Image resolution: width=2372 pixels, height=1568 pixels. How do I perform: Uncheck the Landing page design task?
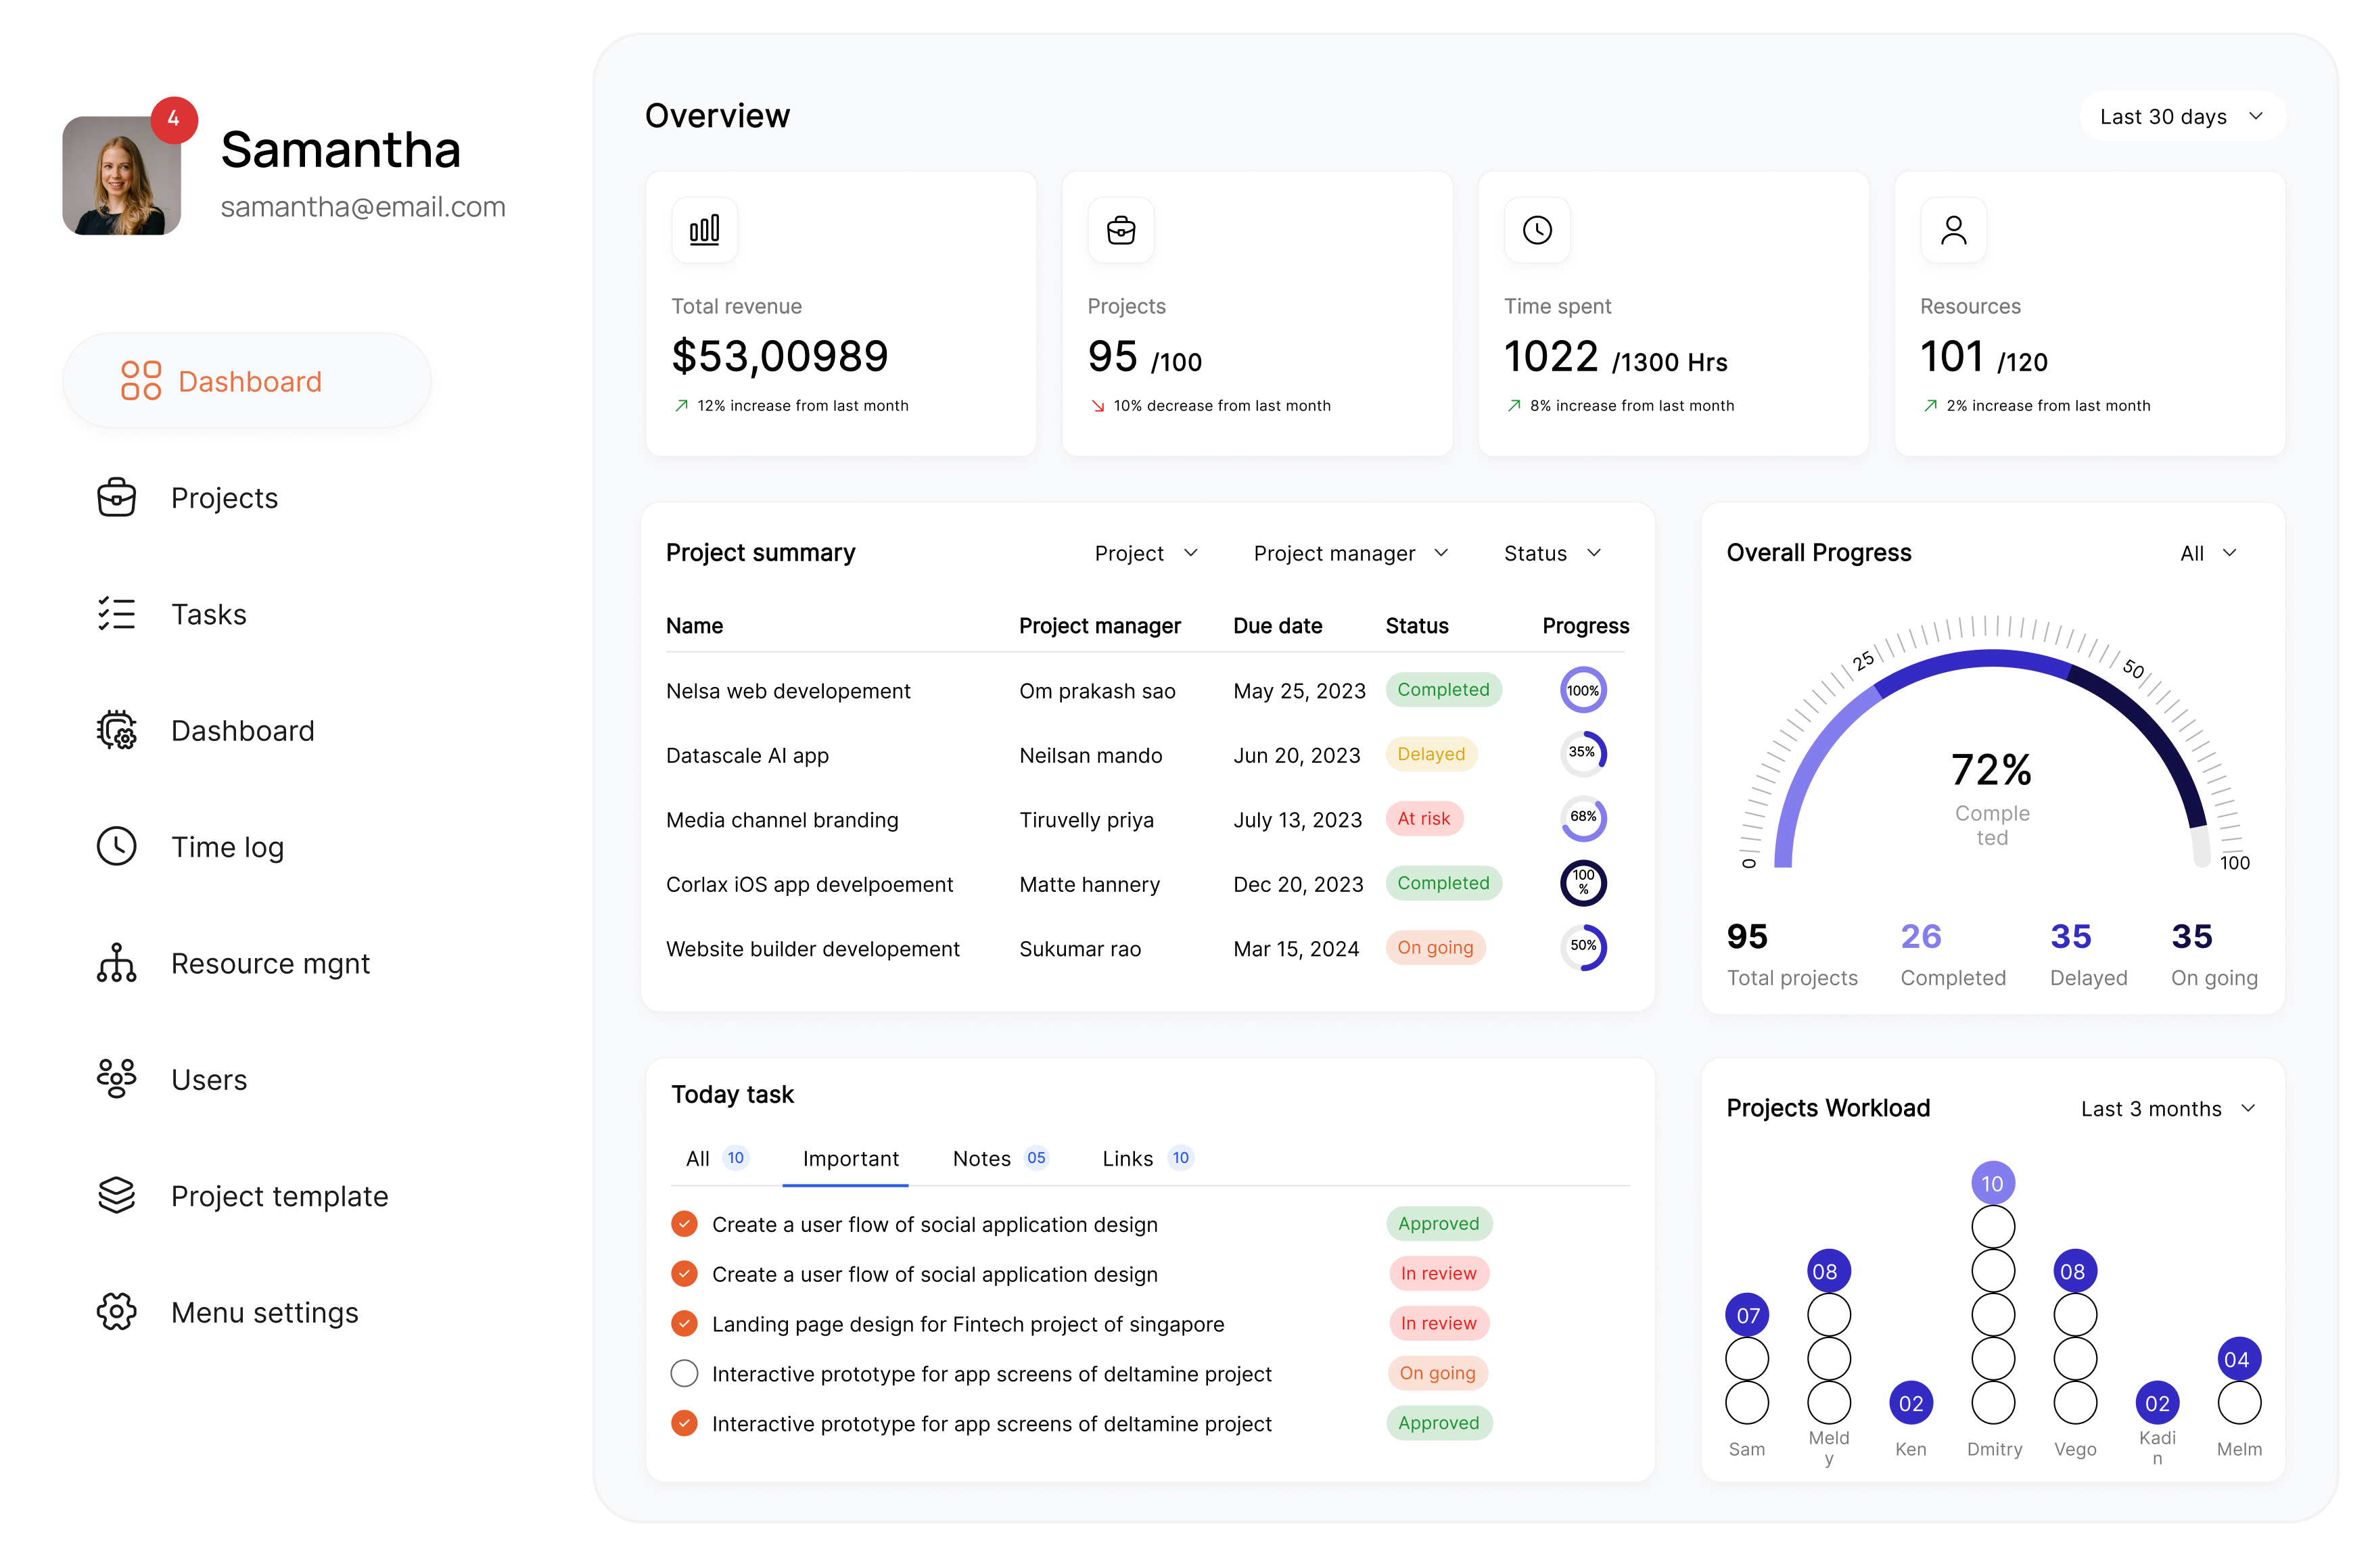tap(684, 1323)
